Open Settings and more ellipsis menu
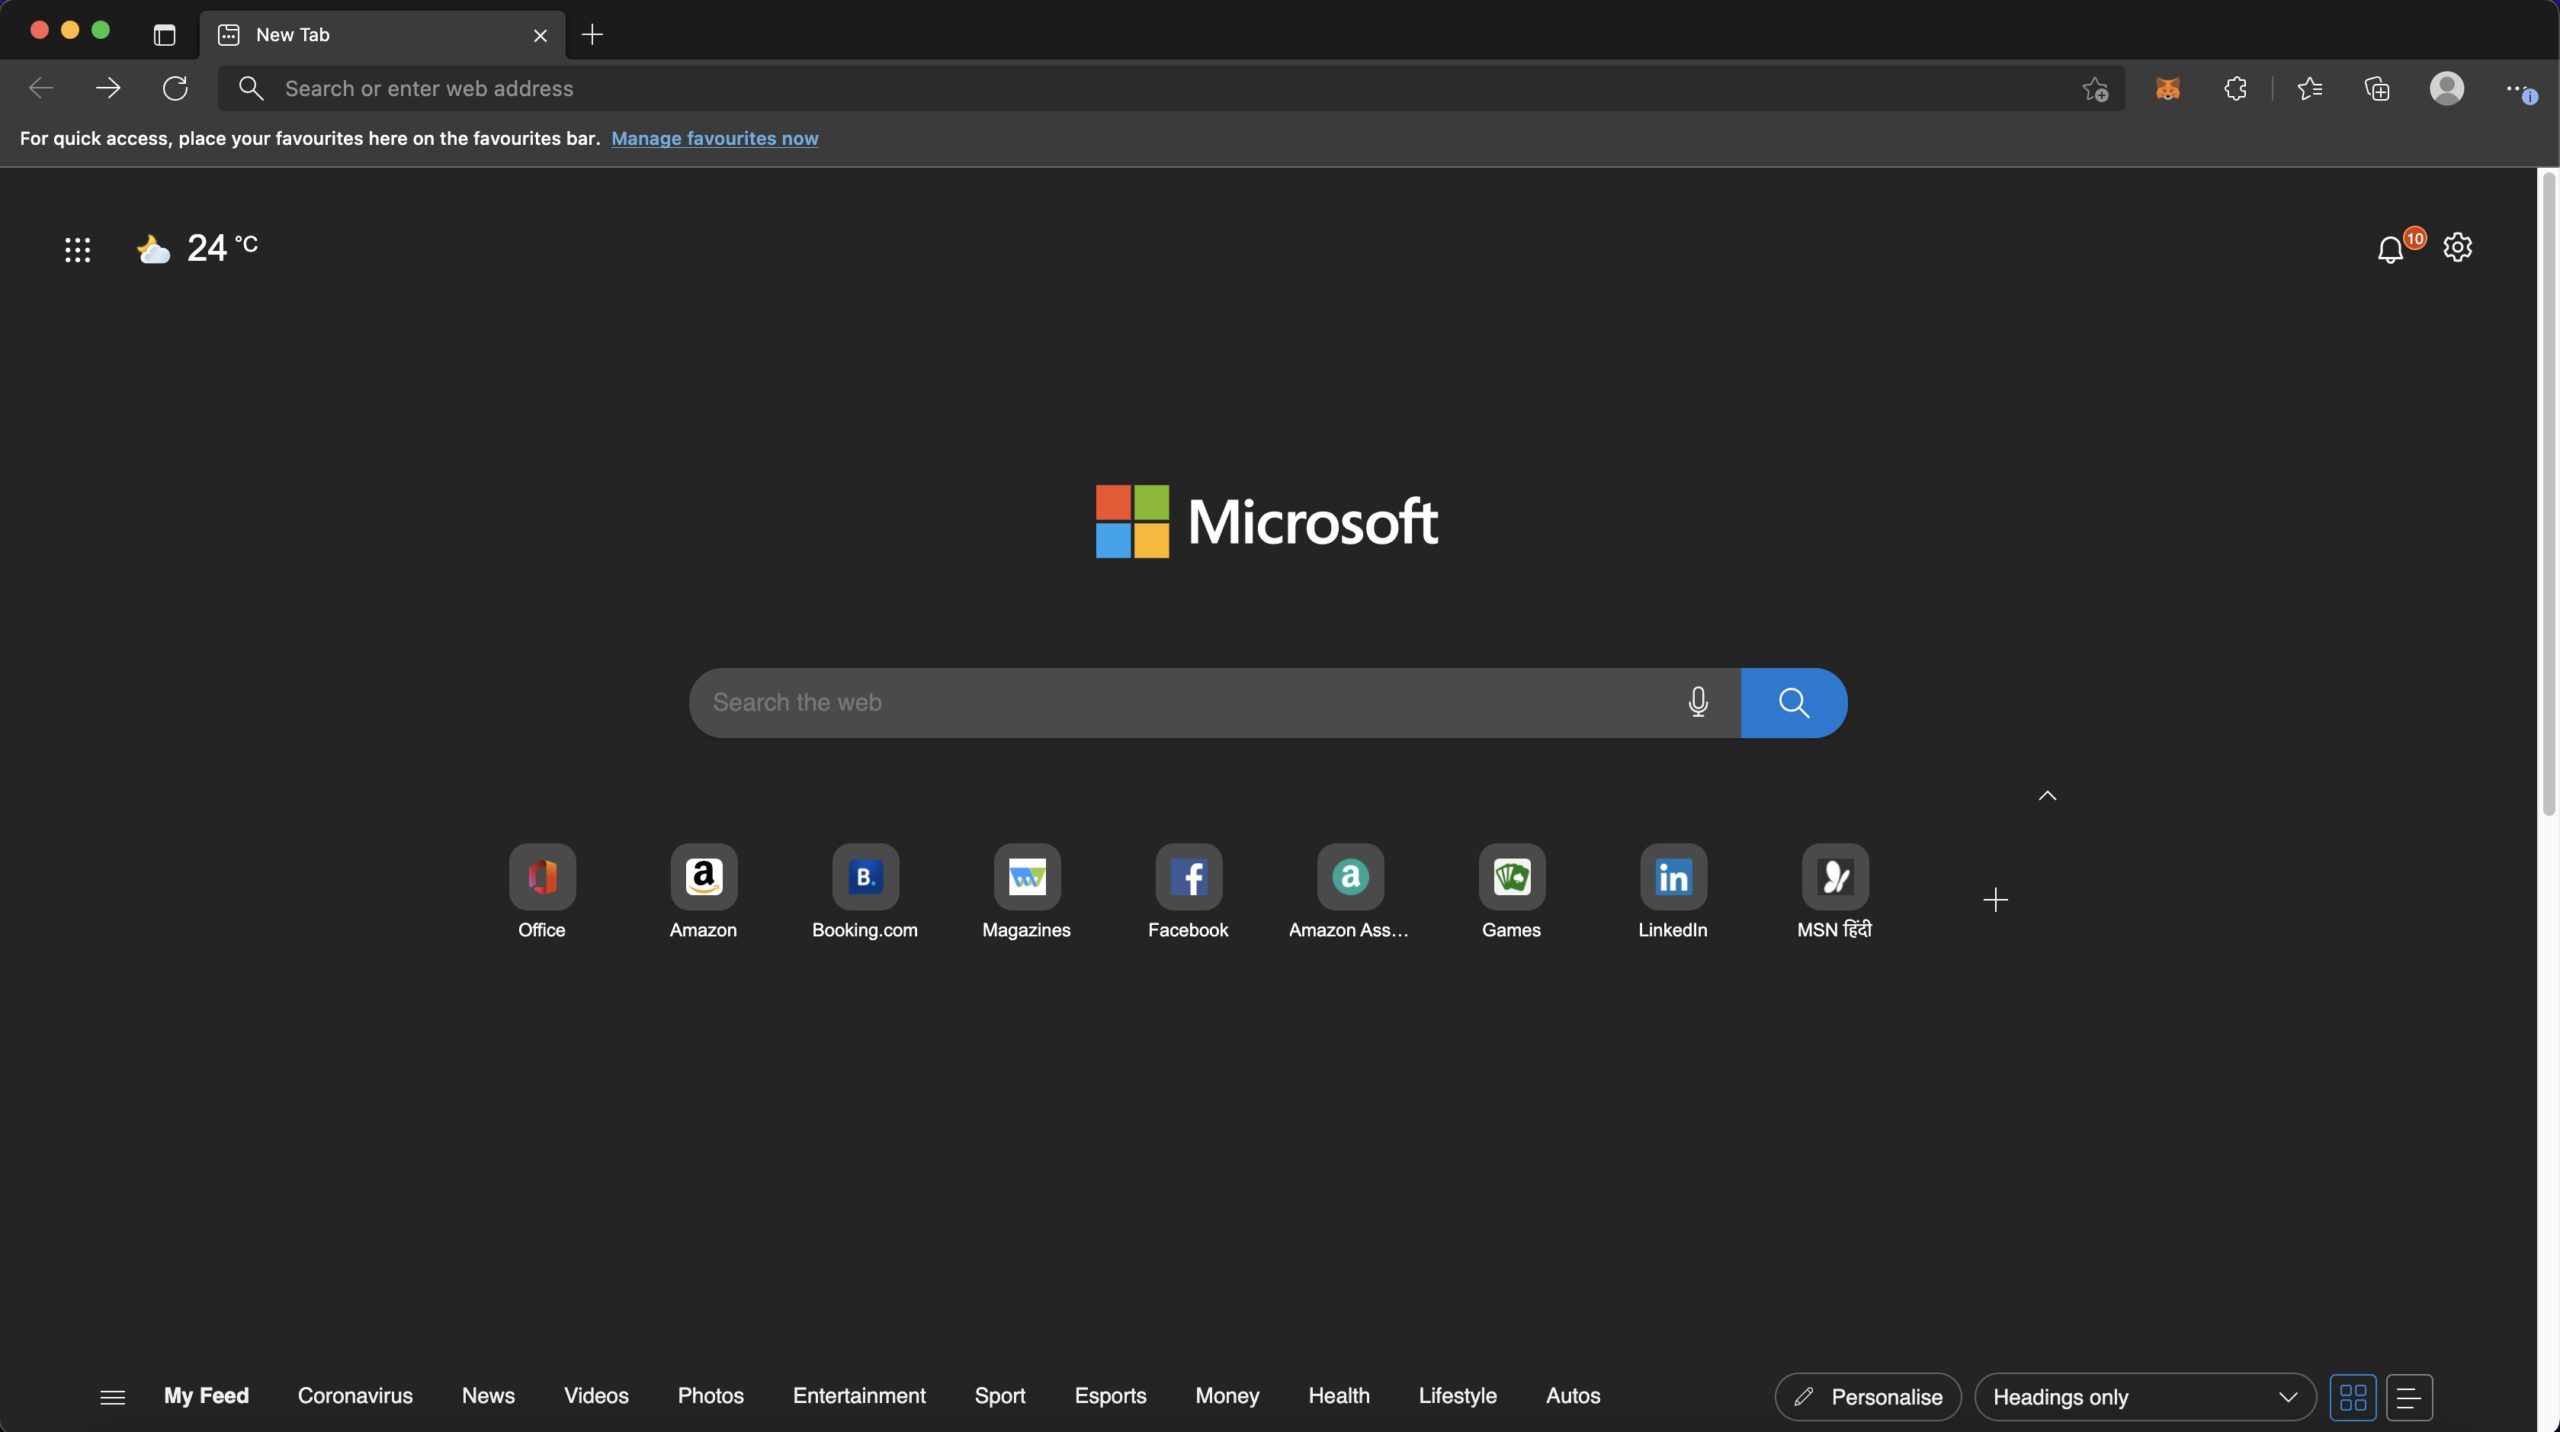2560x1432 pixels. tap(2520, 90)
